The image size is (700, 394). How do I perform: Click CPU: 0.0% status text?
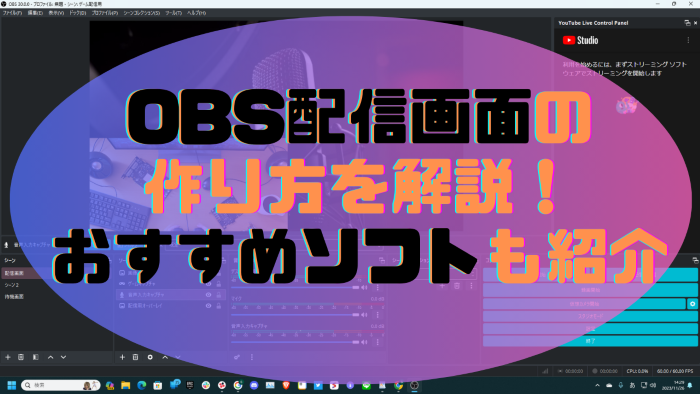[637, 371]
